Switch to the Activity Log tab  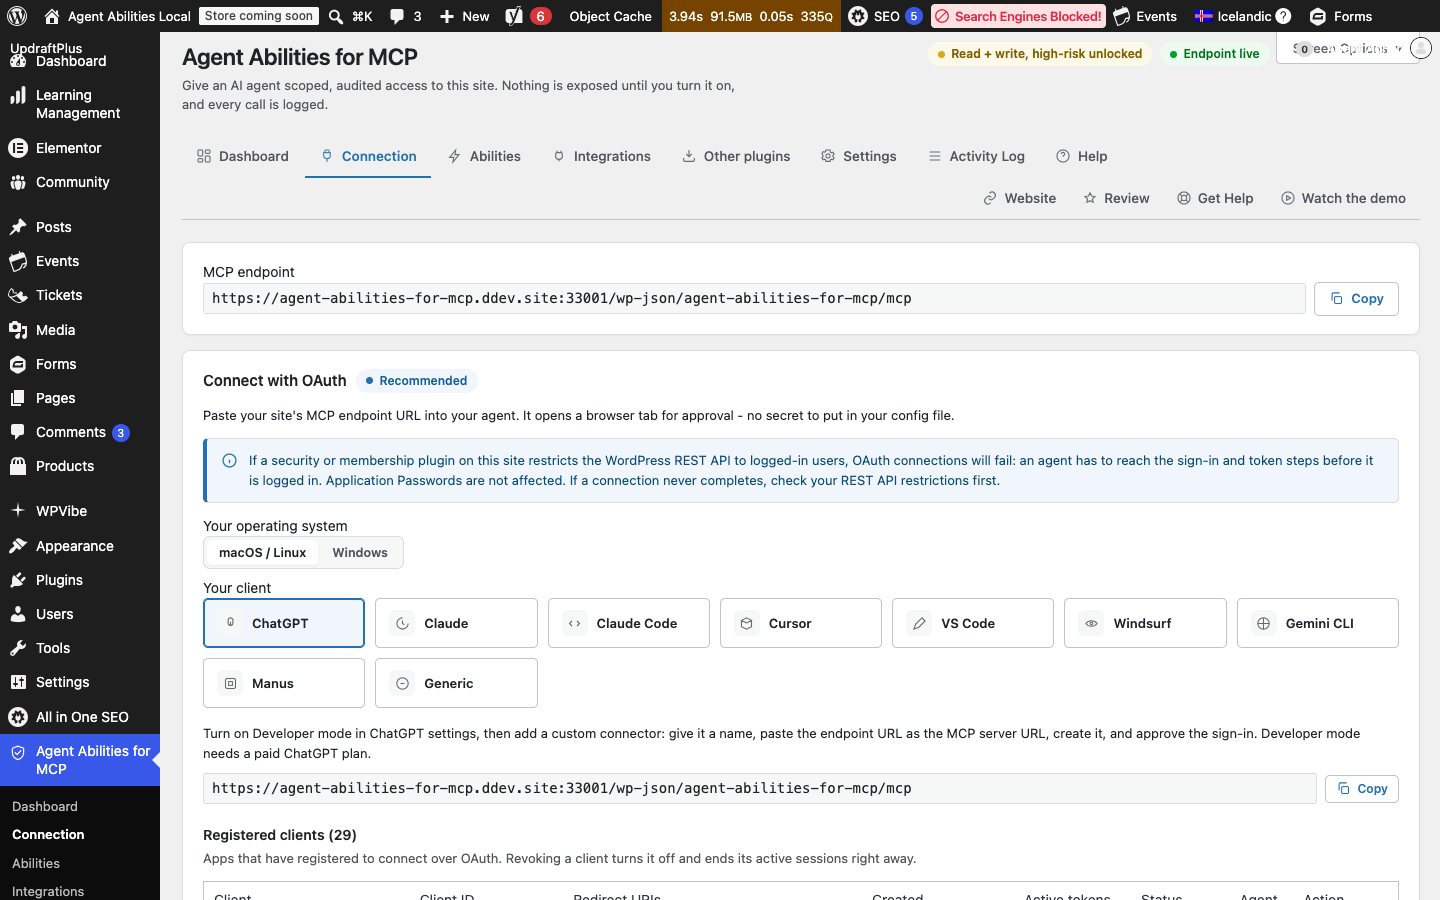[976, 156]
